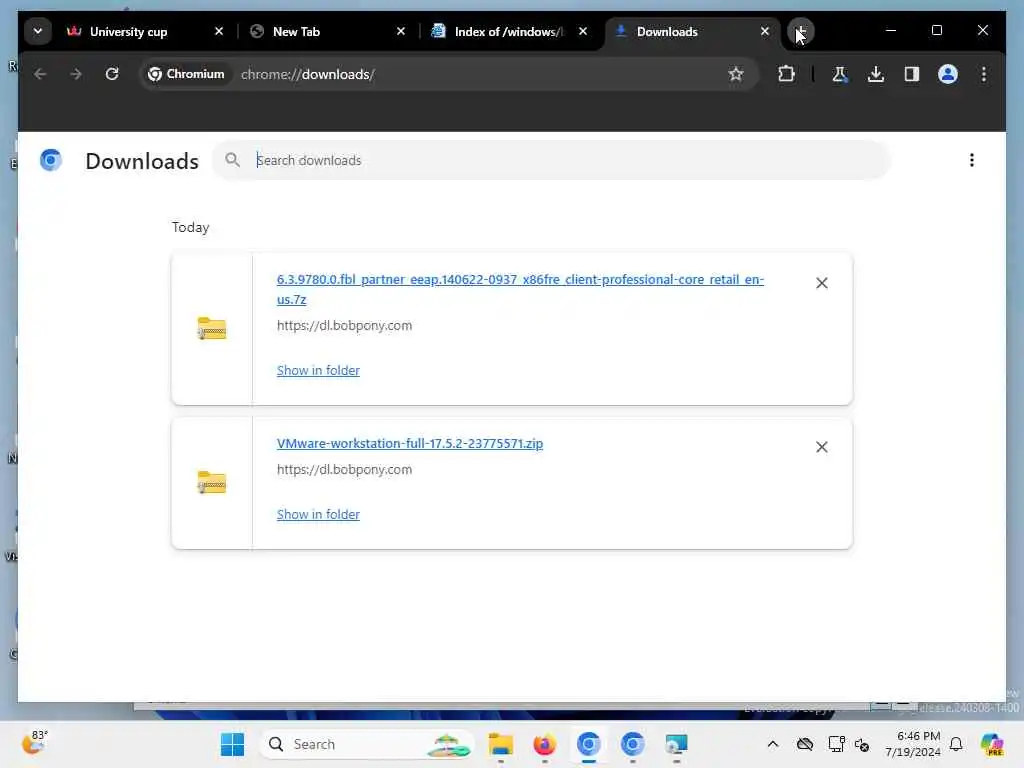The image size is (1024, 768).
Task: Open the downloads toolbar icon
Action: click(x=876, y=74)
